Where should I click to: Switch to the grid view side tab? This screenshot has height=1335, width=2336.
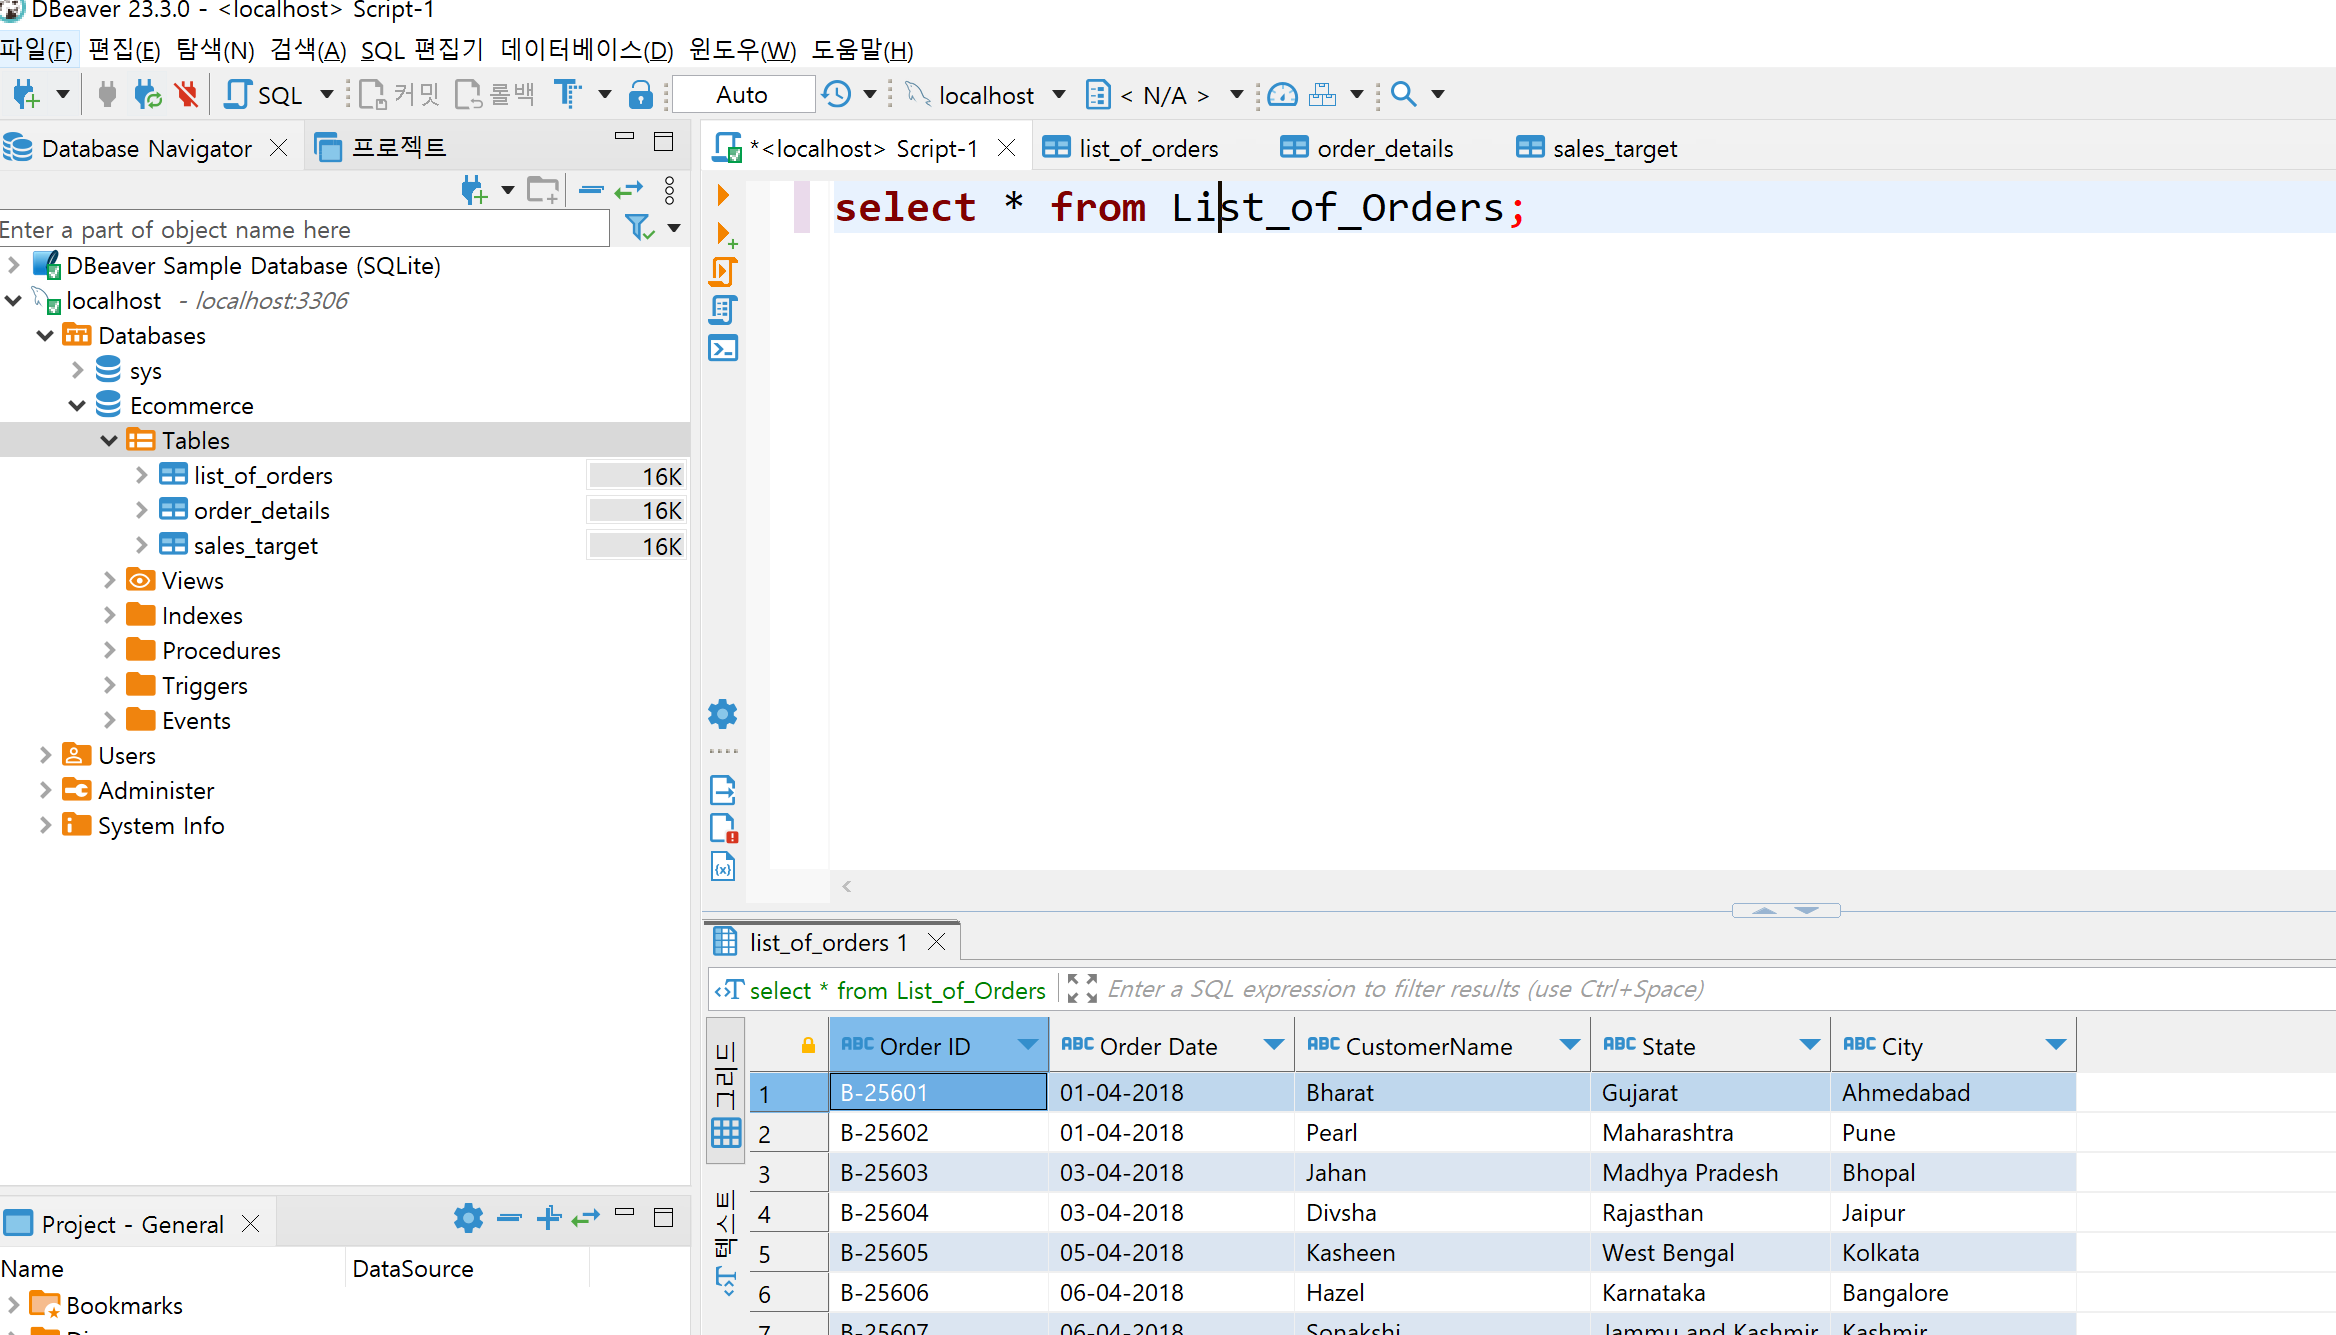point(726,1092)
